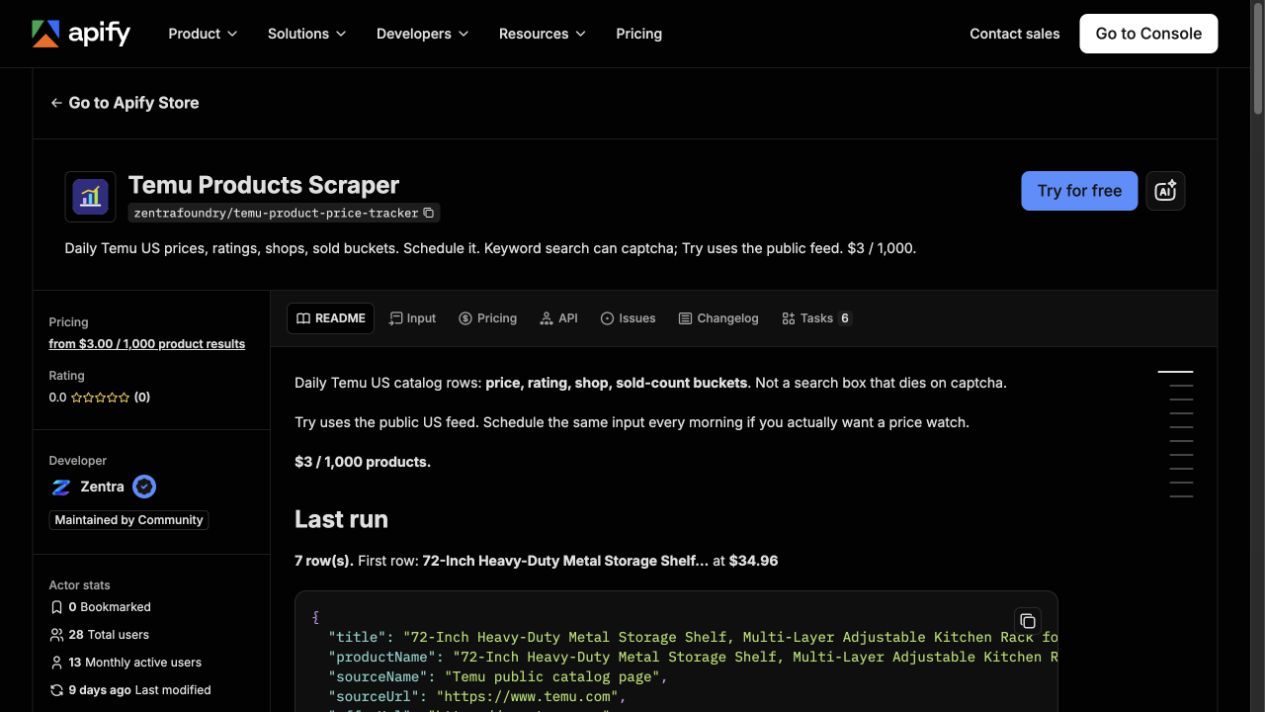Screen dimensions: 1265x712
Task: Click the "sourceUrl" line in code block
Action: (477, 697)
